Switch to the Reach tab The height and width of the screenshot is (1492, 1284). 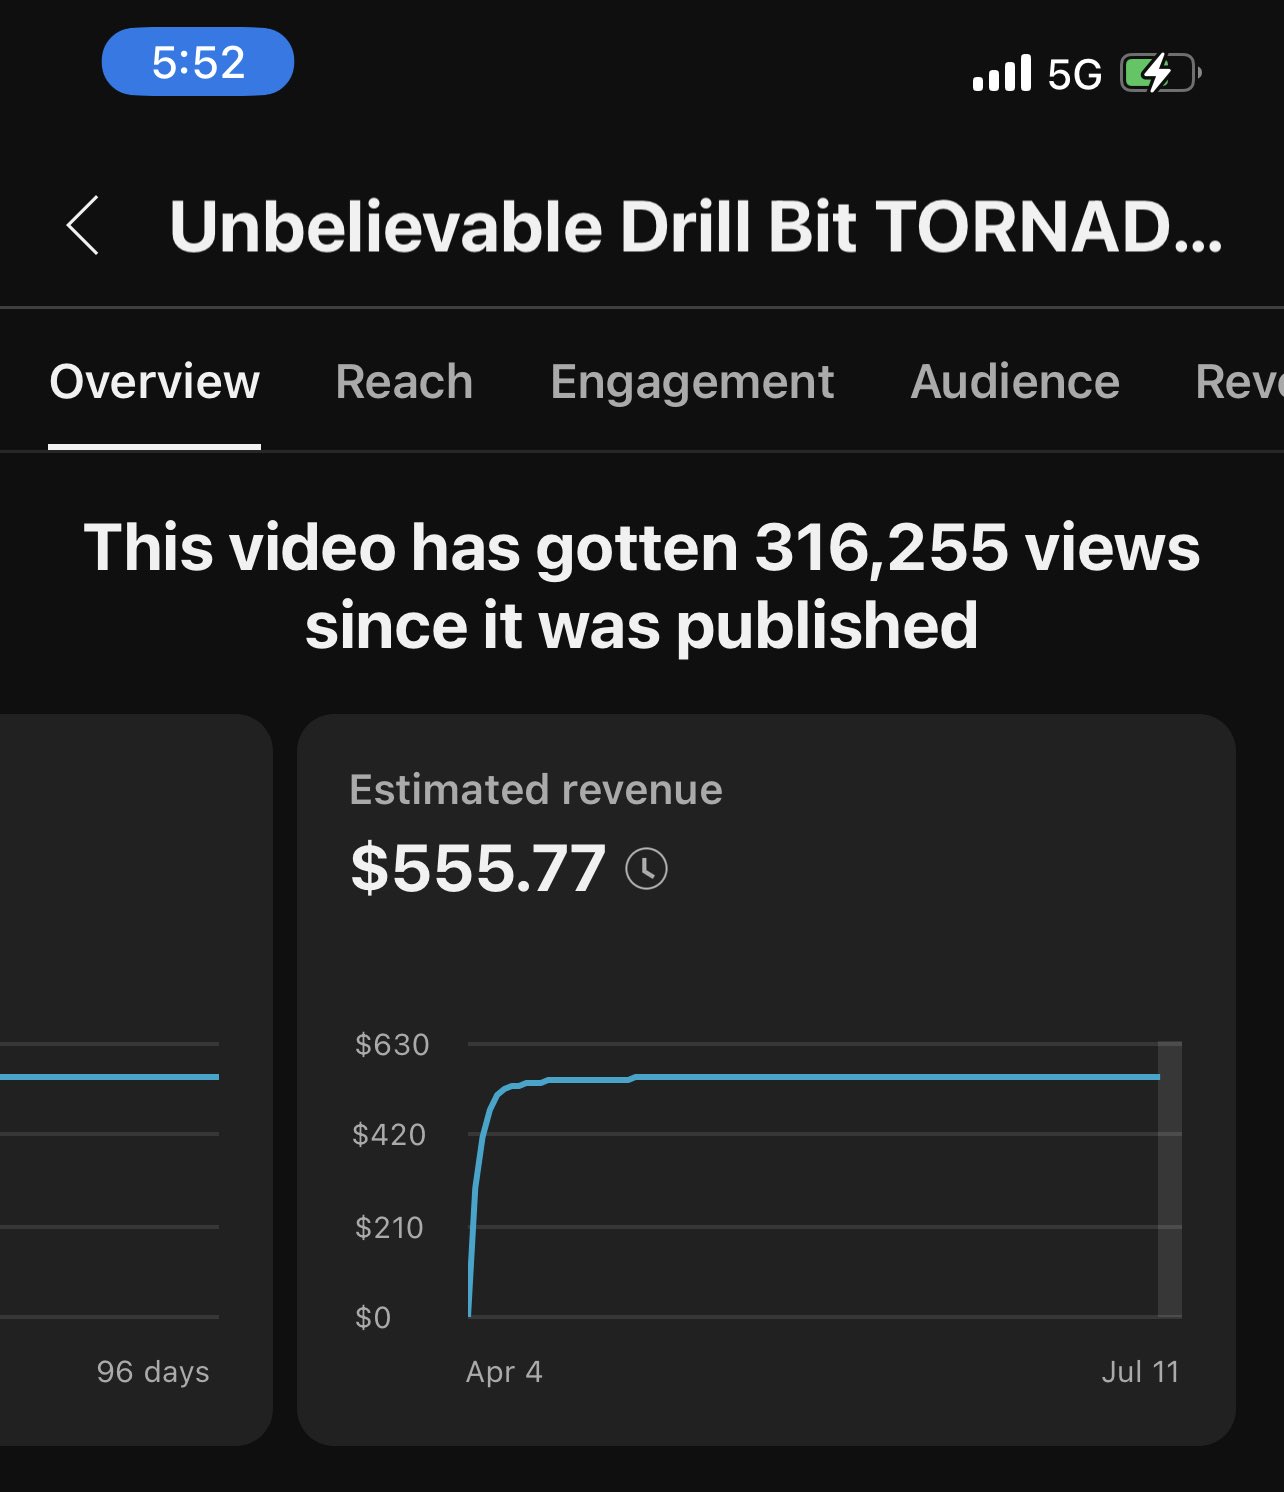coord(404,382)
